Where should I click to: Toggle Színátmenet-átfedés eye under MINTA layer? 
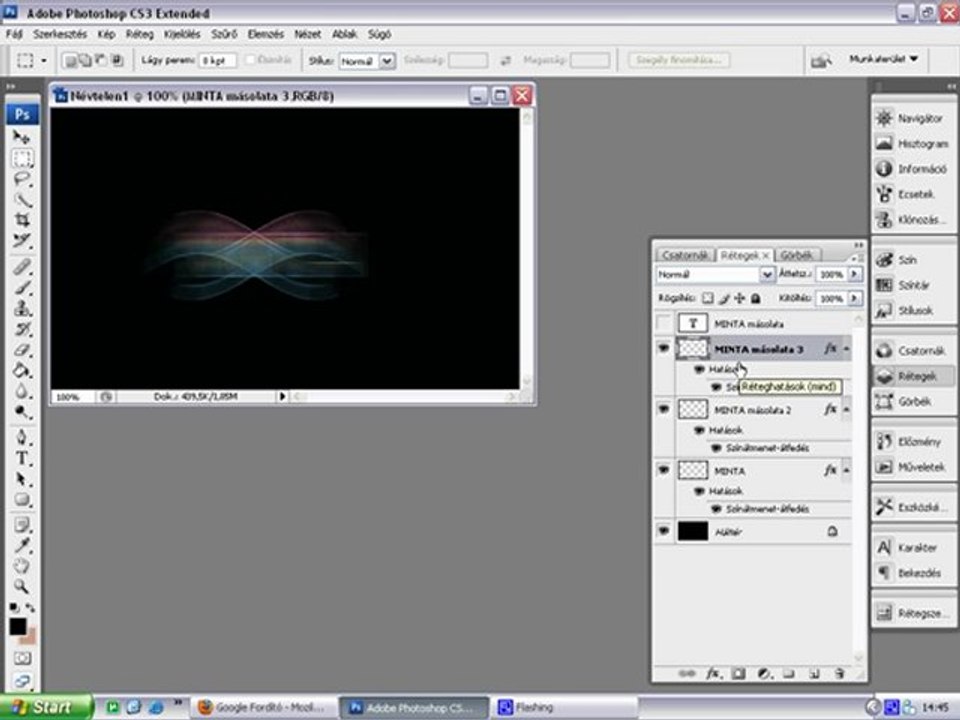(x=716, y=509)
